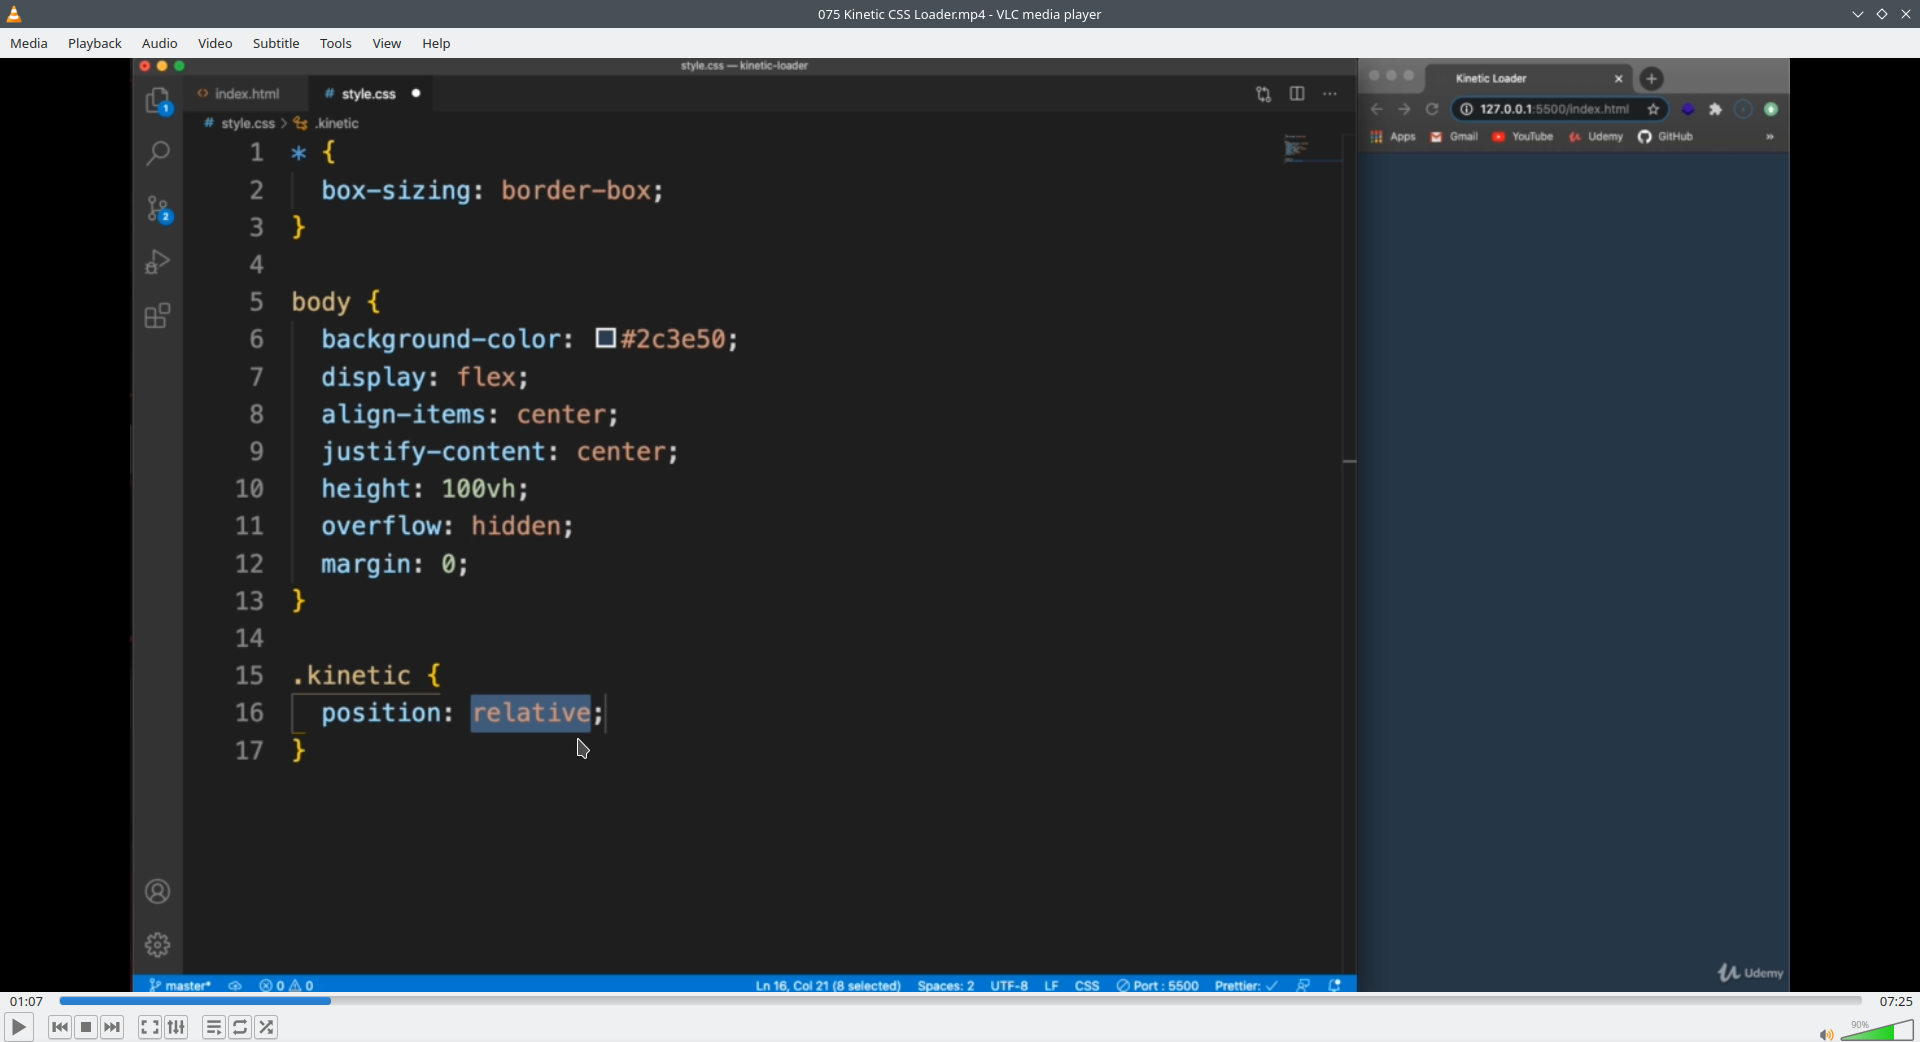Open the Help menu
Viewport: 1920px width, 1042px height.
436,43
